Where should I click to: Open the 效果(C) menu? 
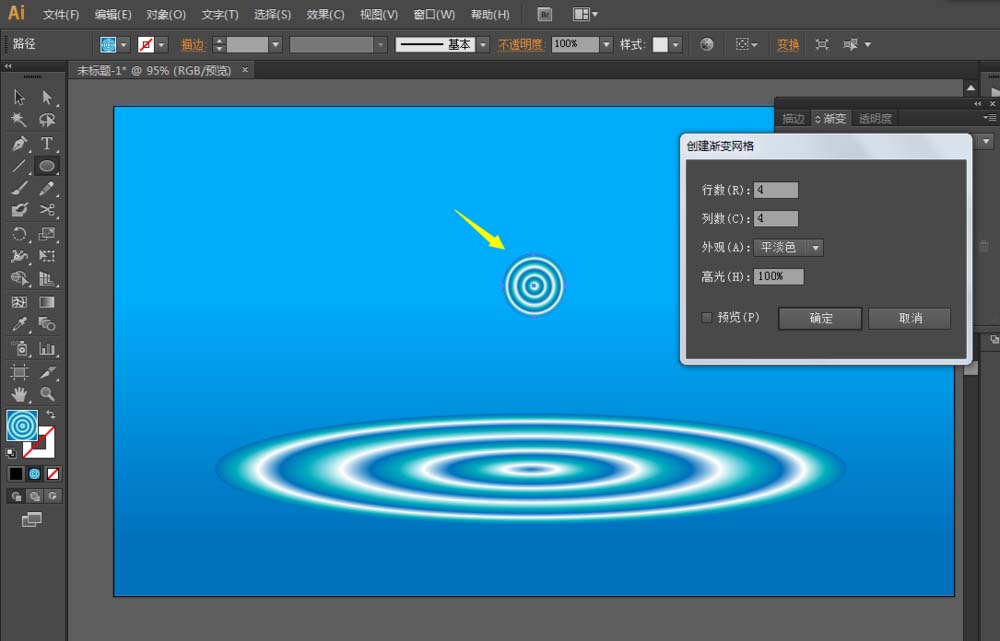pyautogui.click(x=325, y=14)
